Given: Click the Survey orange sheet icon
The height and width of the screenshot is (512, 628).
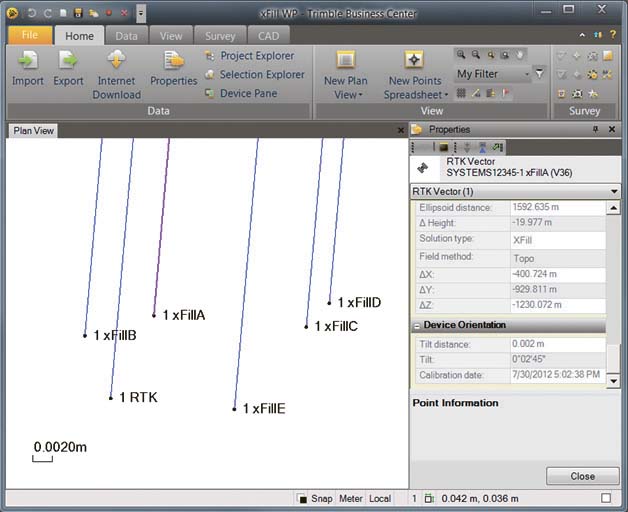Looking at the screenshot, I should (x=608, y=56).
